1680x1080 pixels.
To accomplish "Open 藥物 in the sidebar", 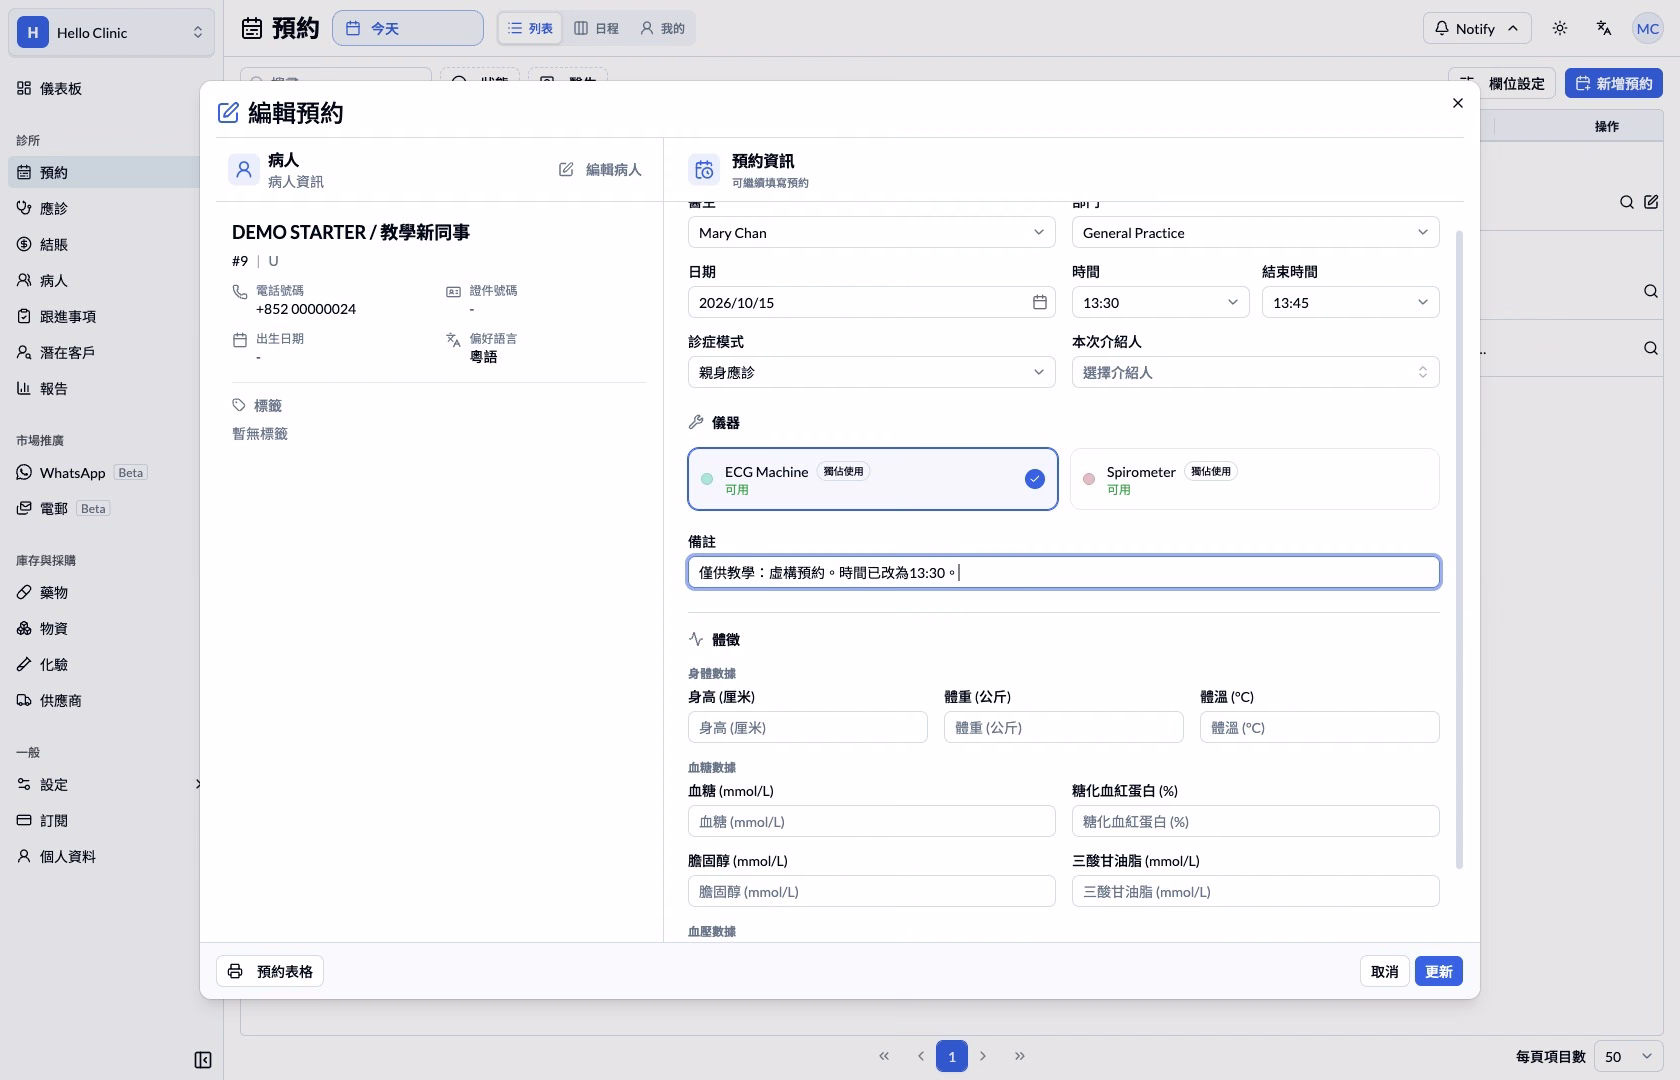I will (104, 592).
